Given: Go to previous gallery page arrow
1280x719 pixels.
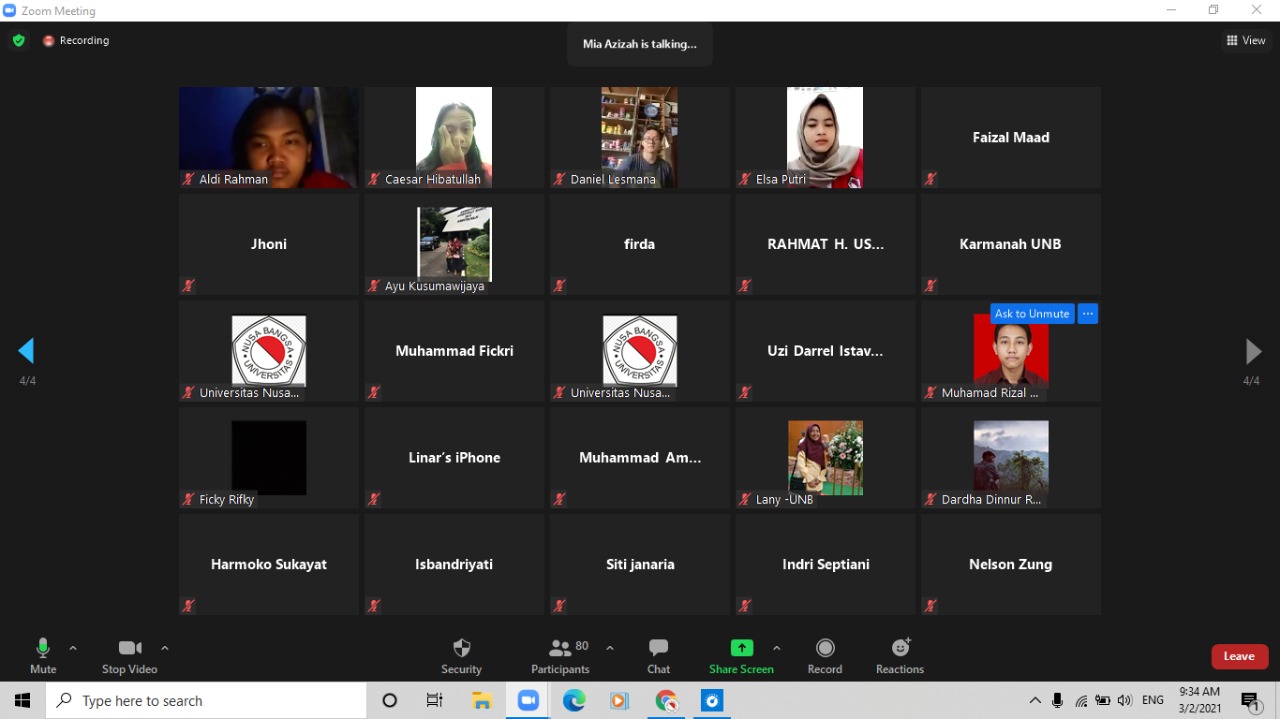Looking at the screenshot, I should tap(27, 351).
